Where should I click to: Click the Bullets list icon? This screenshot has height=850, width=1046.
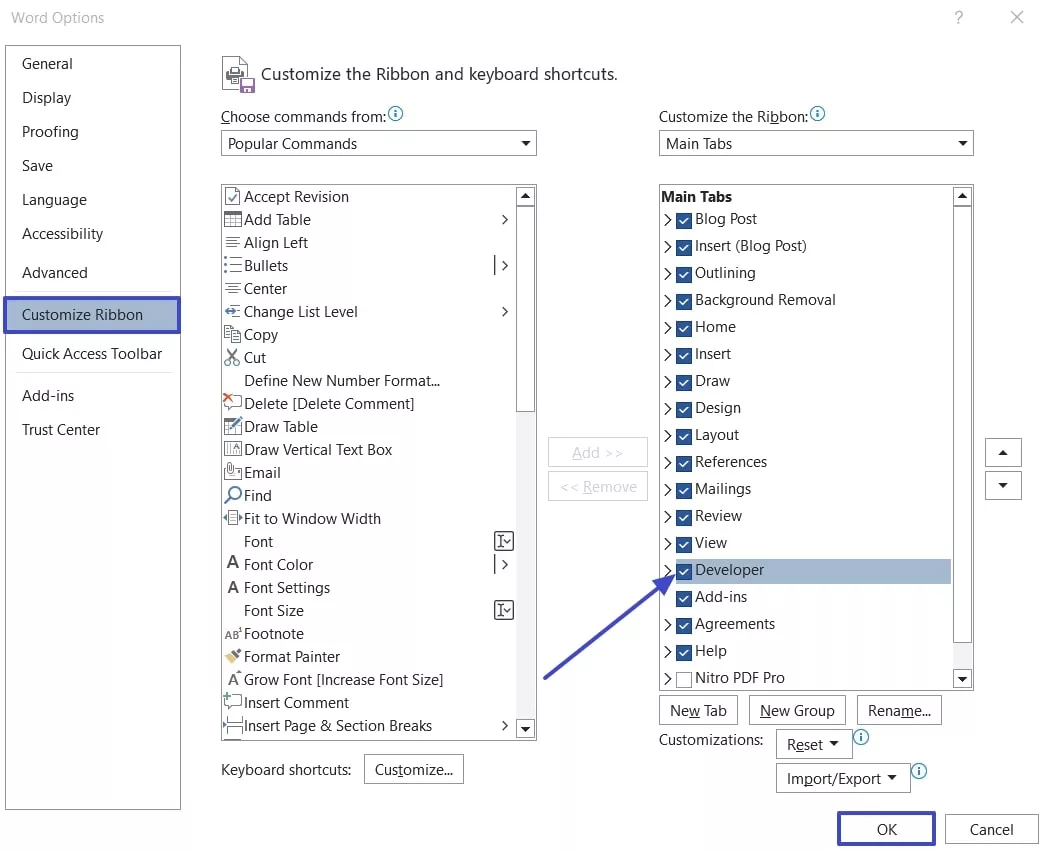pos(232,266)
